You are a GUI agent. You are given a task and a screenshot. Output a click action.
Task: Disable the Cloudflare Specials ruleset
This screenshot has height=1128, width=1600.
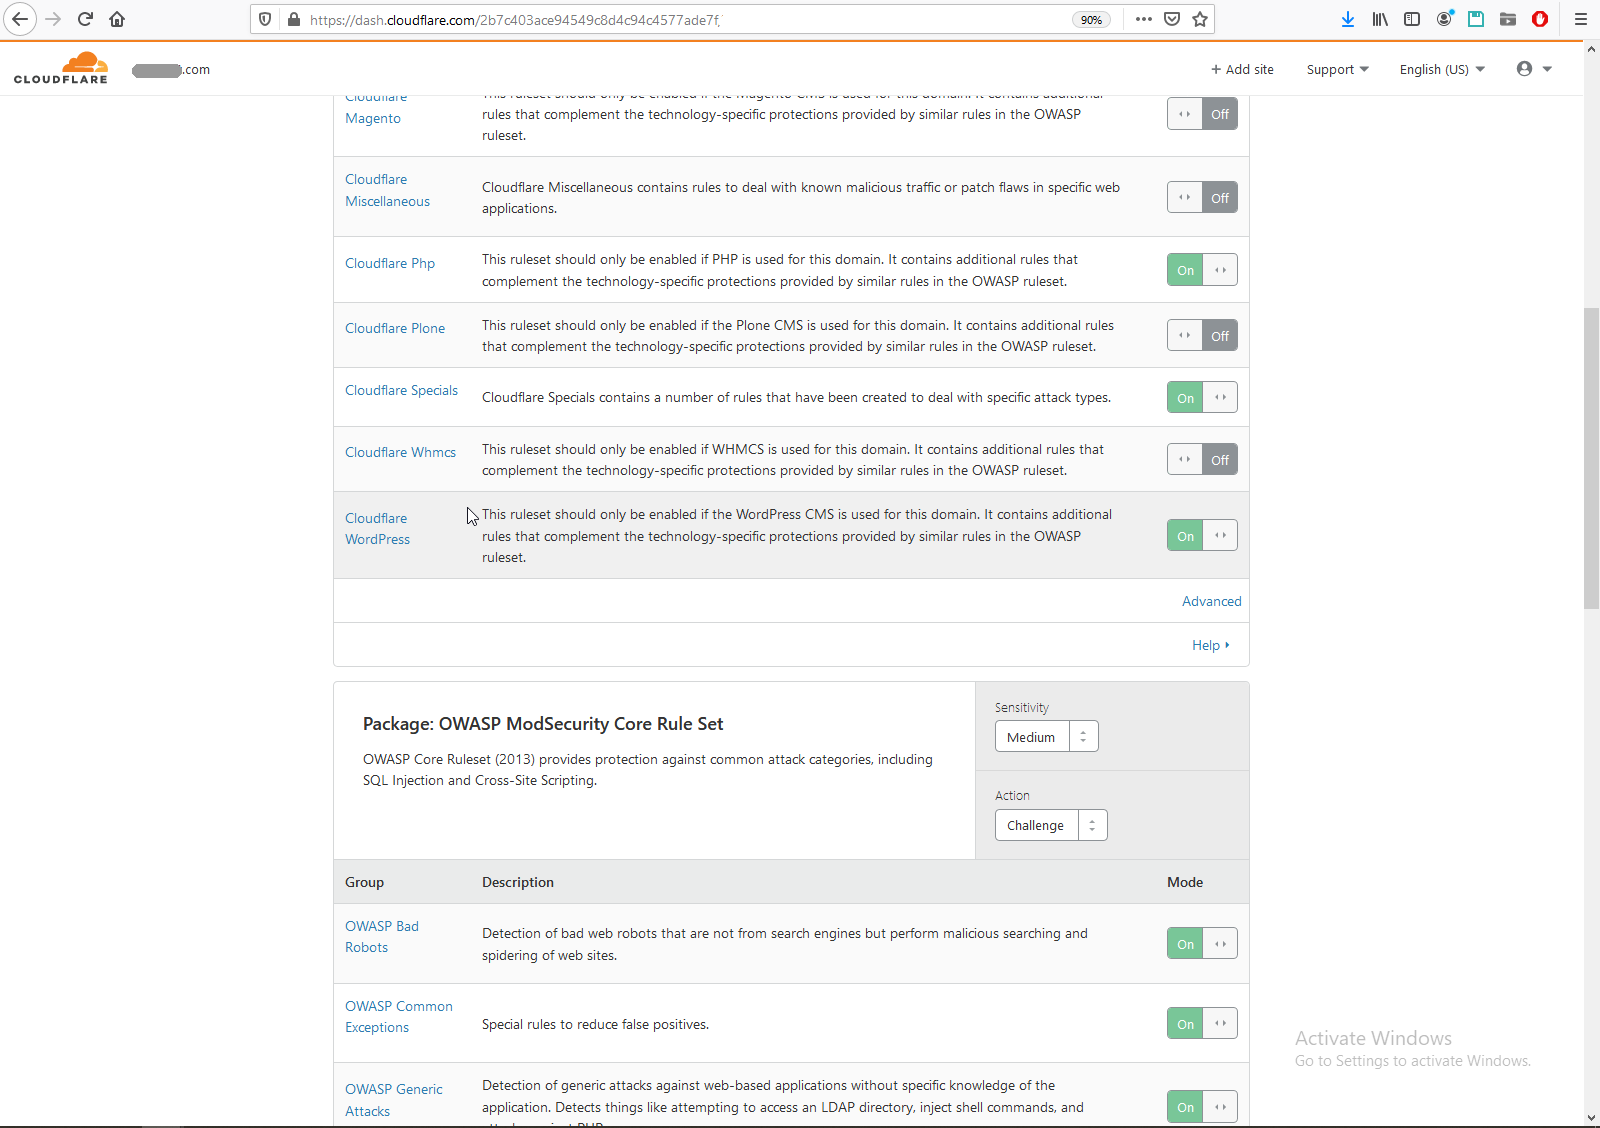1202,398
